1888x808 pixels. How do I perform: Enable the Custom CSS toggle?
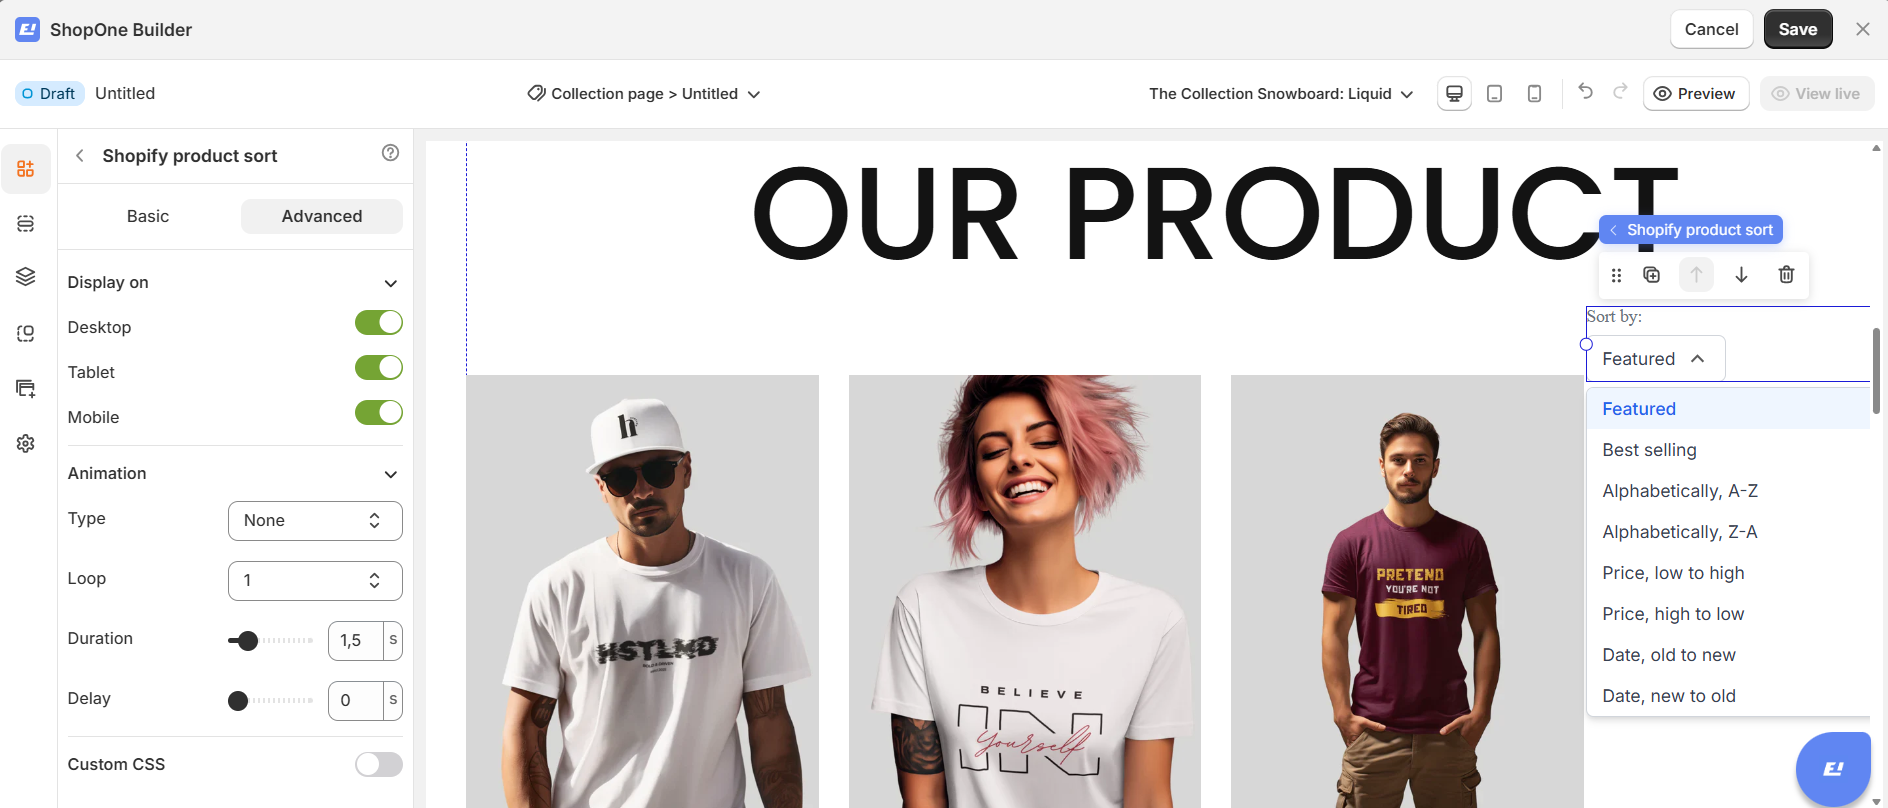click(x=379, y=764)
